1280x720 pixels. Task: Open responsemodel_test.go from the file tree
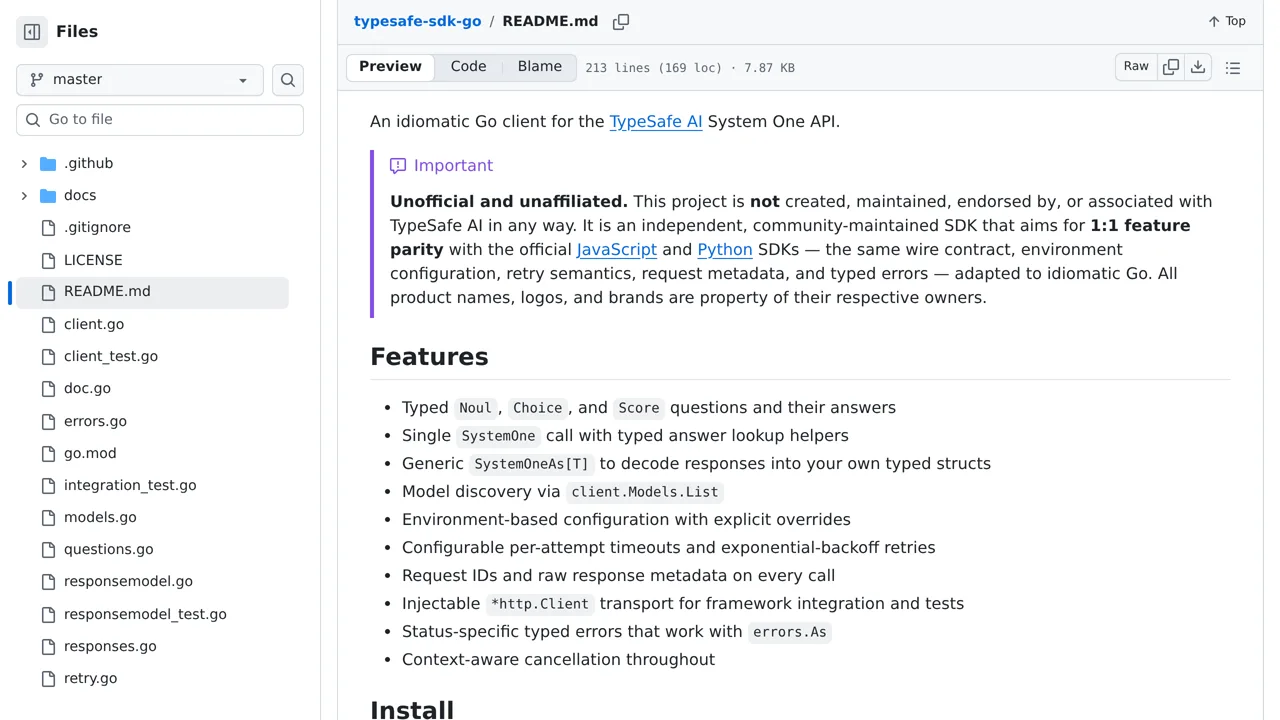(145, 614)
